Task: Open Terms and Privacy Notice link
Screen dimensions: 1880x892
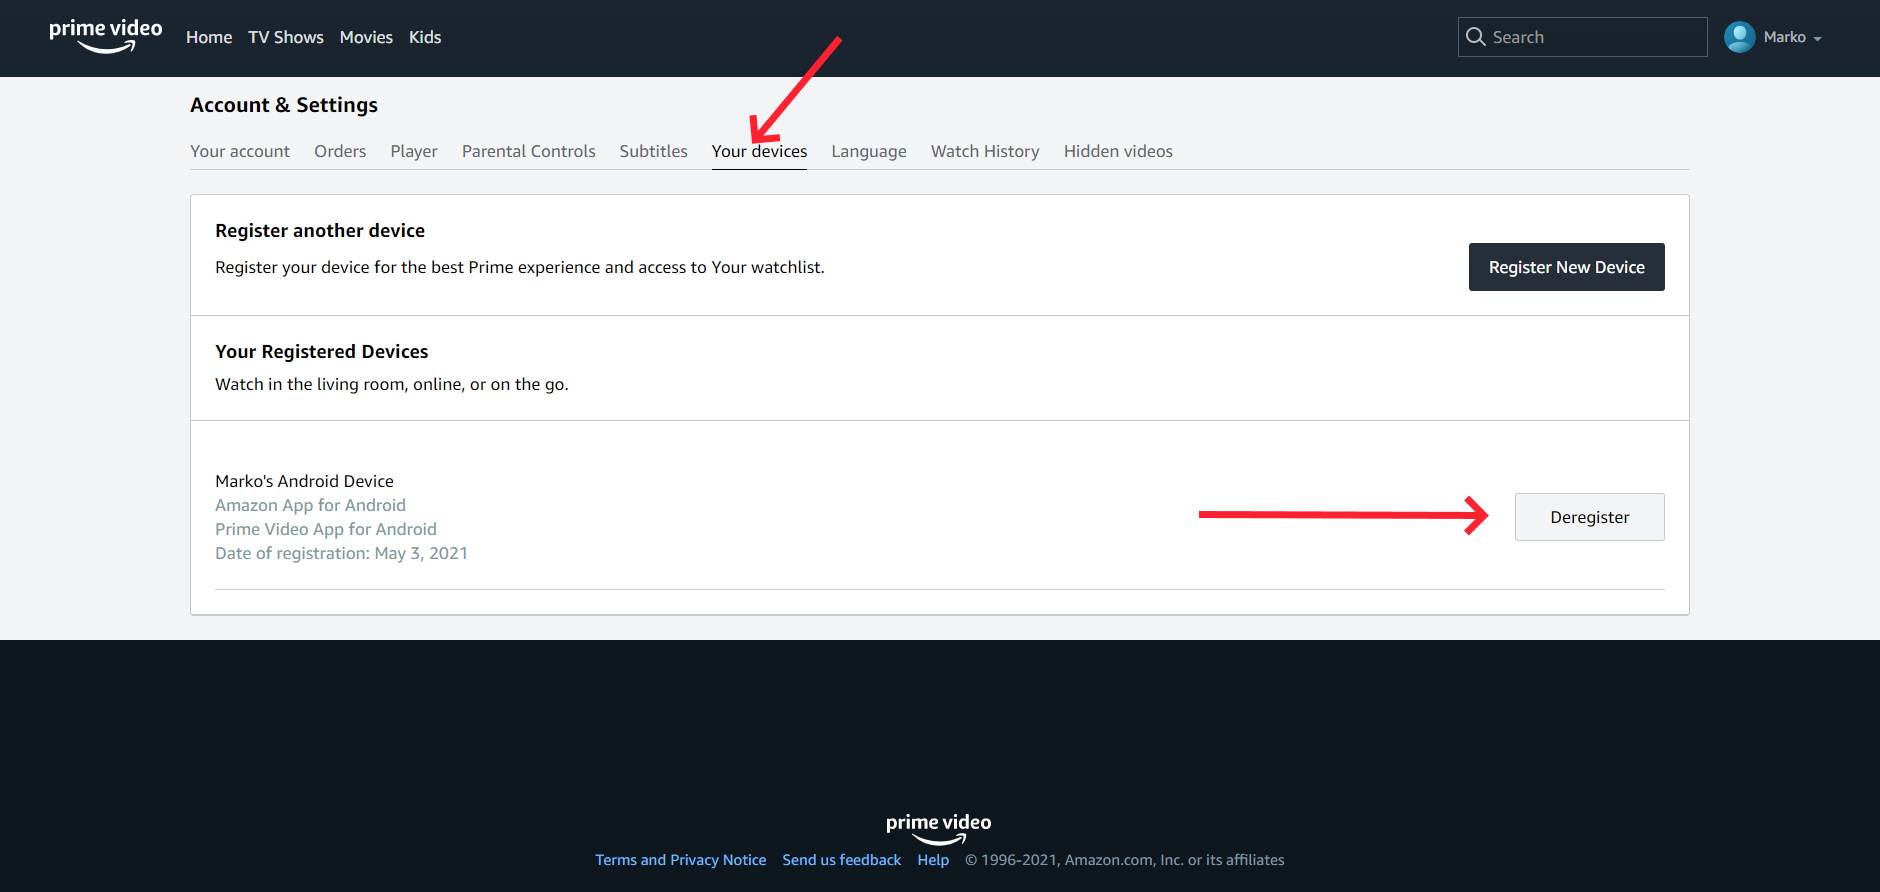Action: click(680, 860)
